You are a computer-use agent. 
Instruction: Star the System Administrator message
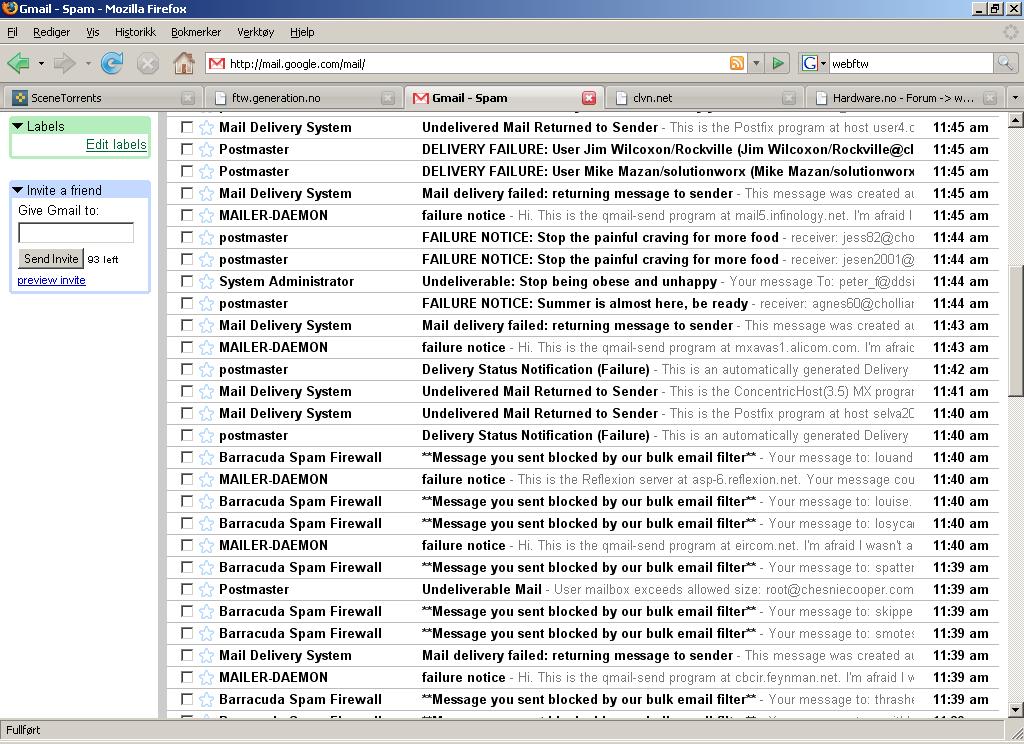click(x=206, y=282)
